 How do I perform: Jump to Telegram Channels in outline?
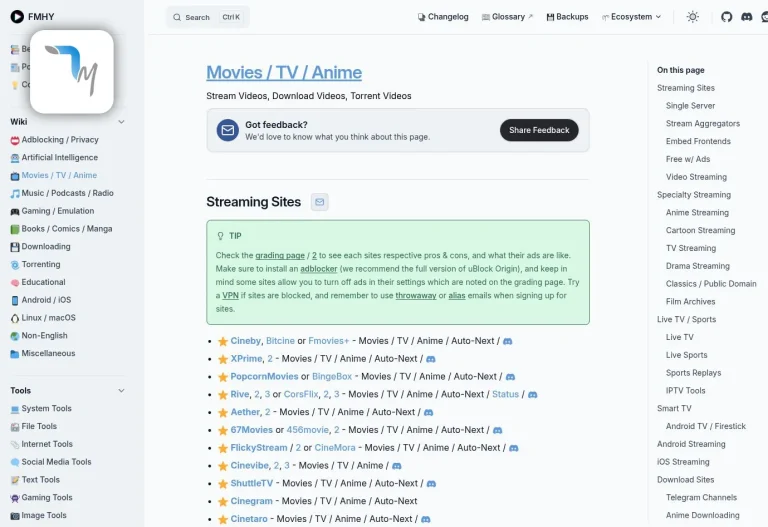click(701, 498)
